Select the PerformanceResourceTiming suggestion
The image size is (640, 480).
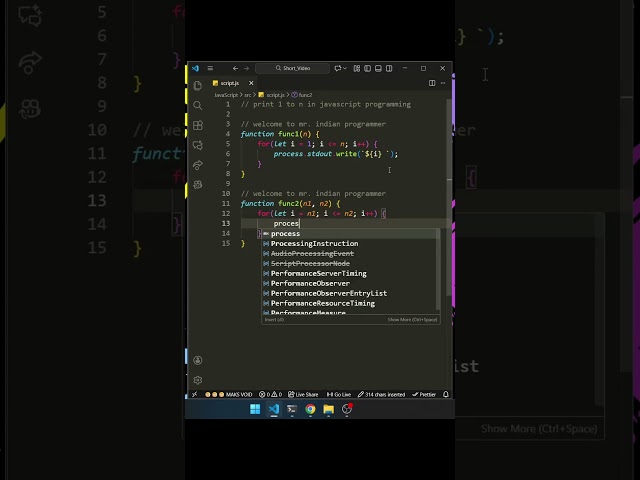[349, 303]
